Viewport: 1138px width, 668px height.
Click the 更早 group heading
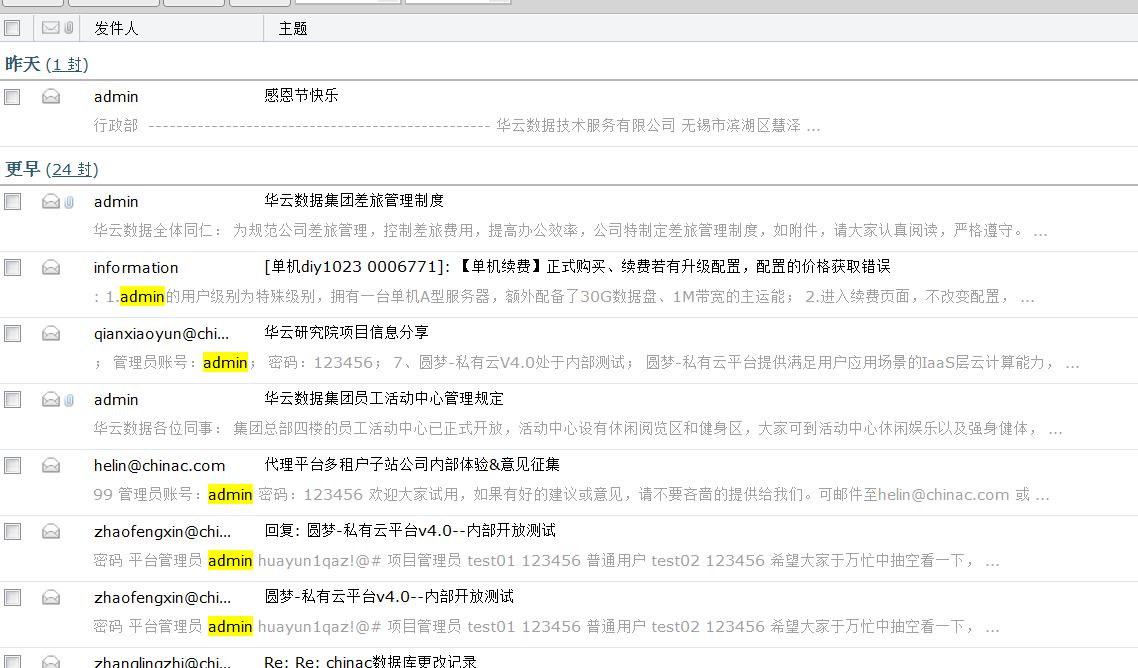tap(22, 169)
